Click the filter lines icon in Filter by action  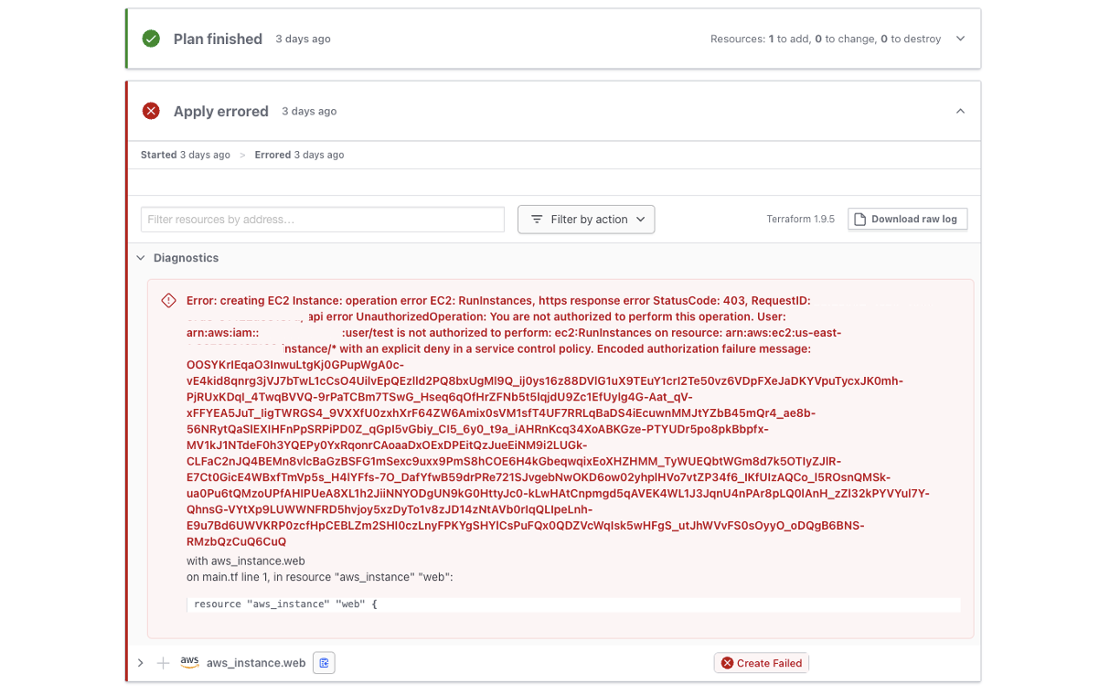(x=537, y=219)
